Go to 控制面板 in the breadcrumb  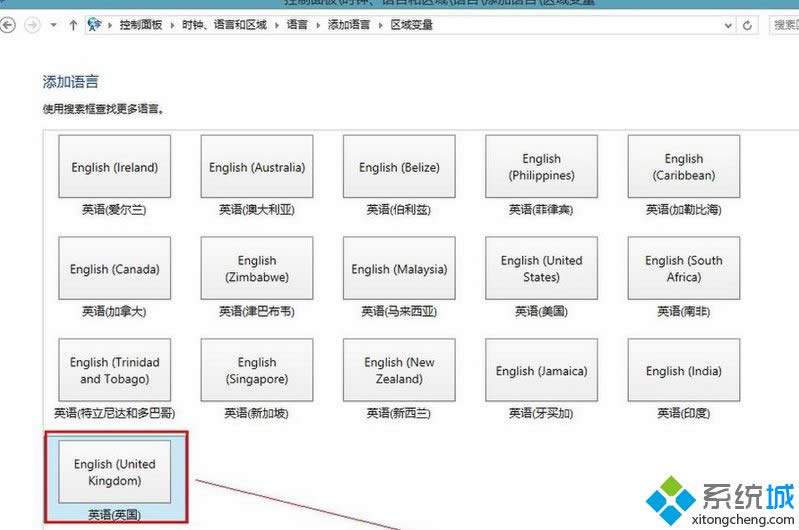point(139,25)
